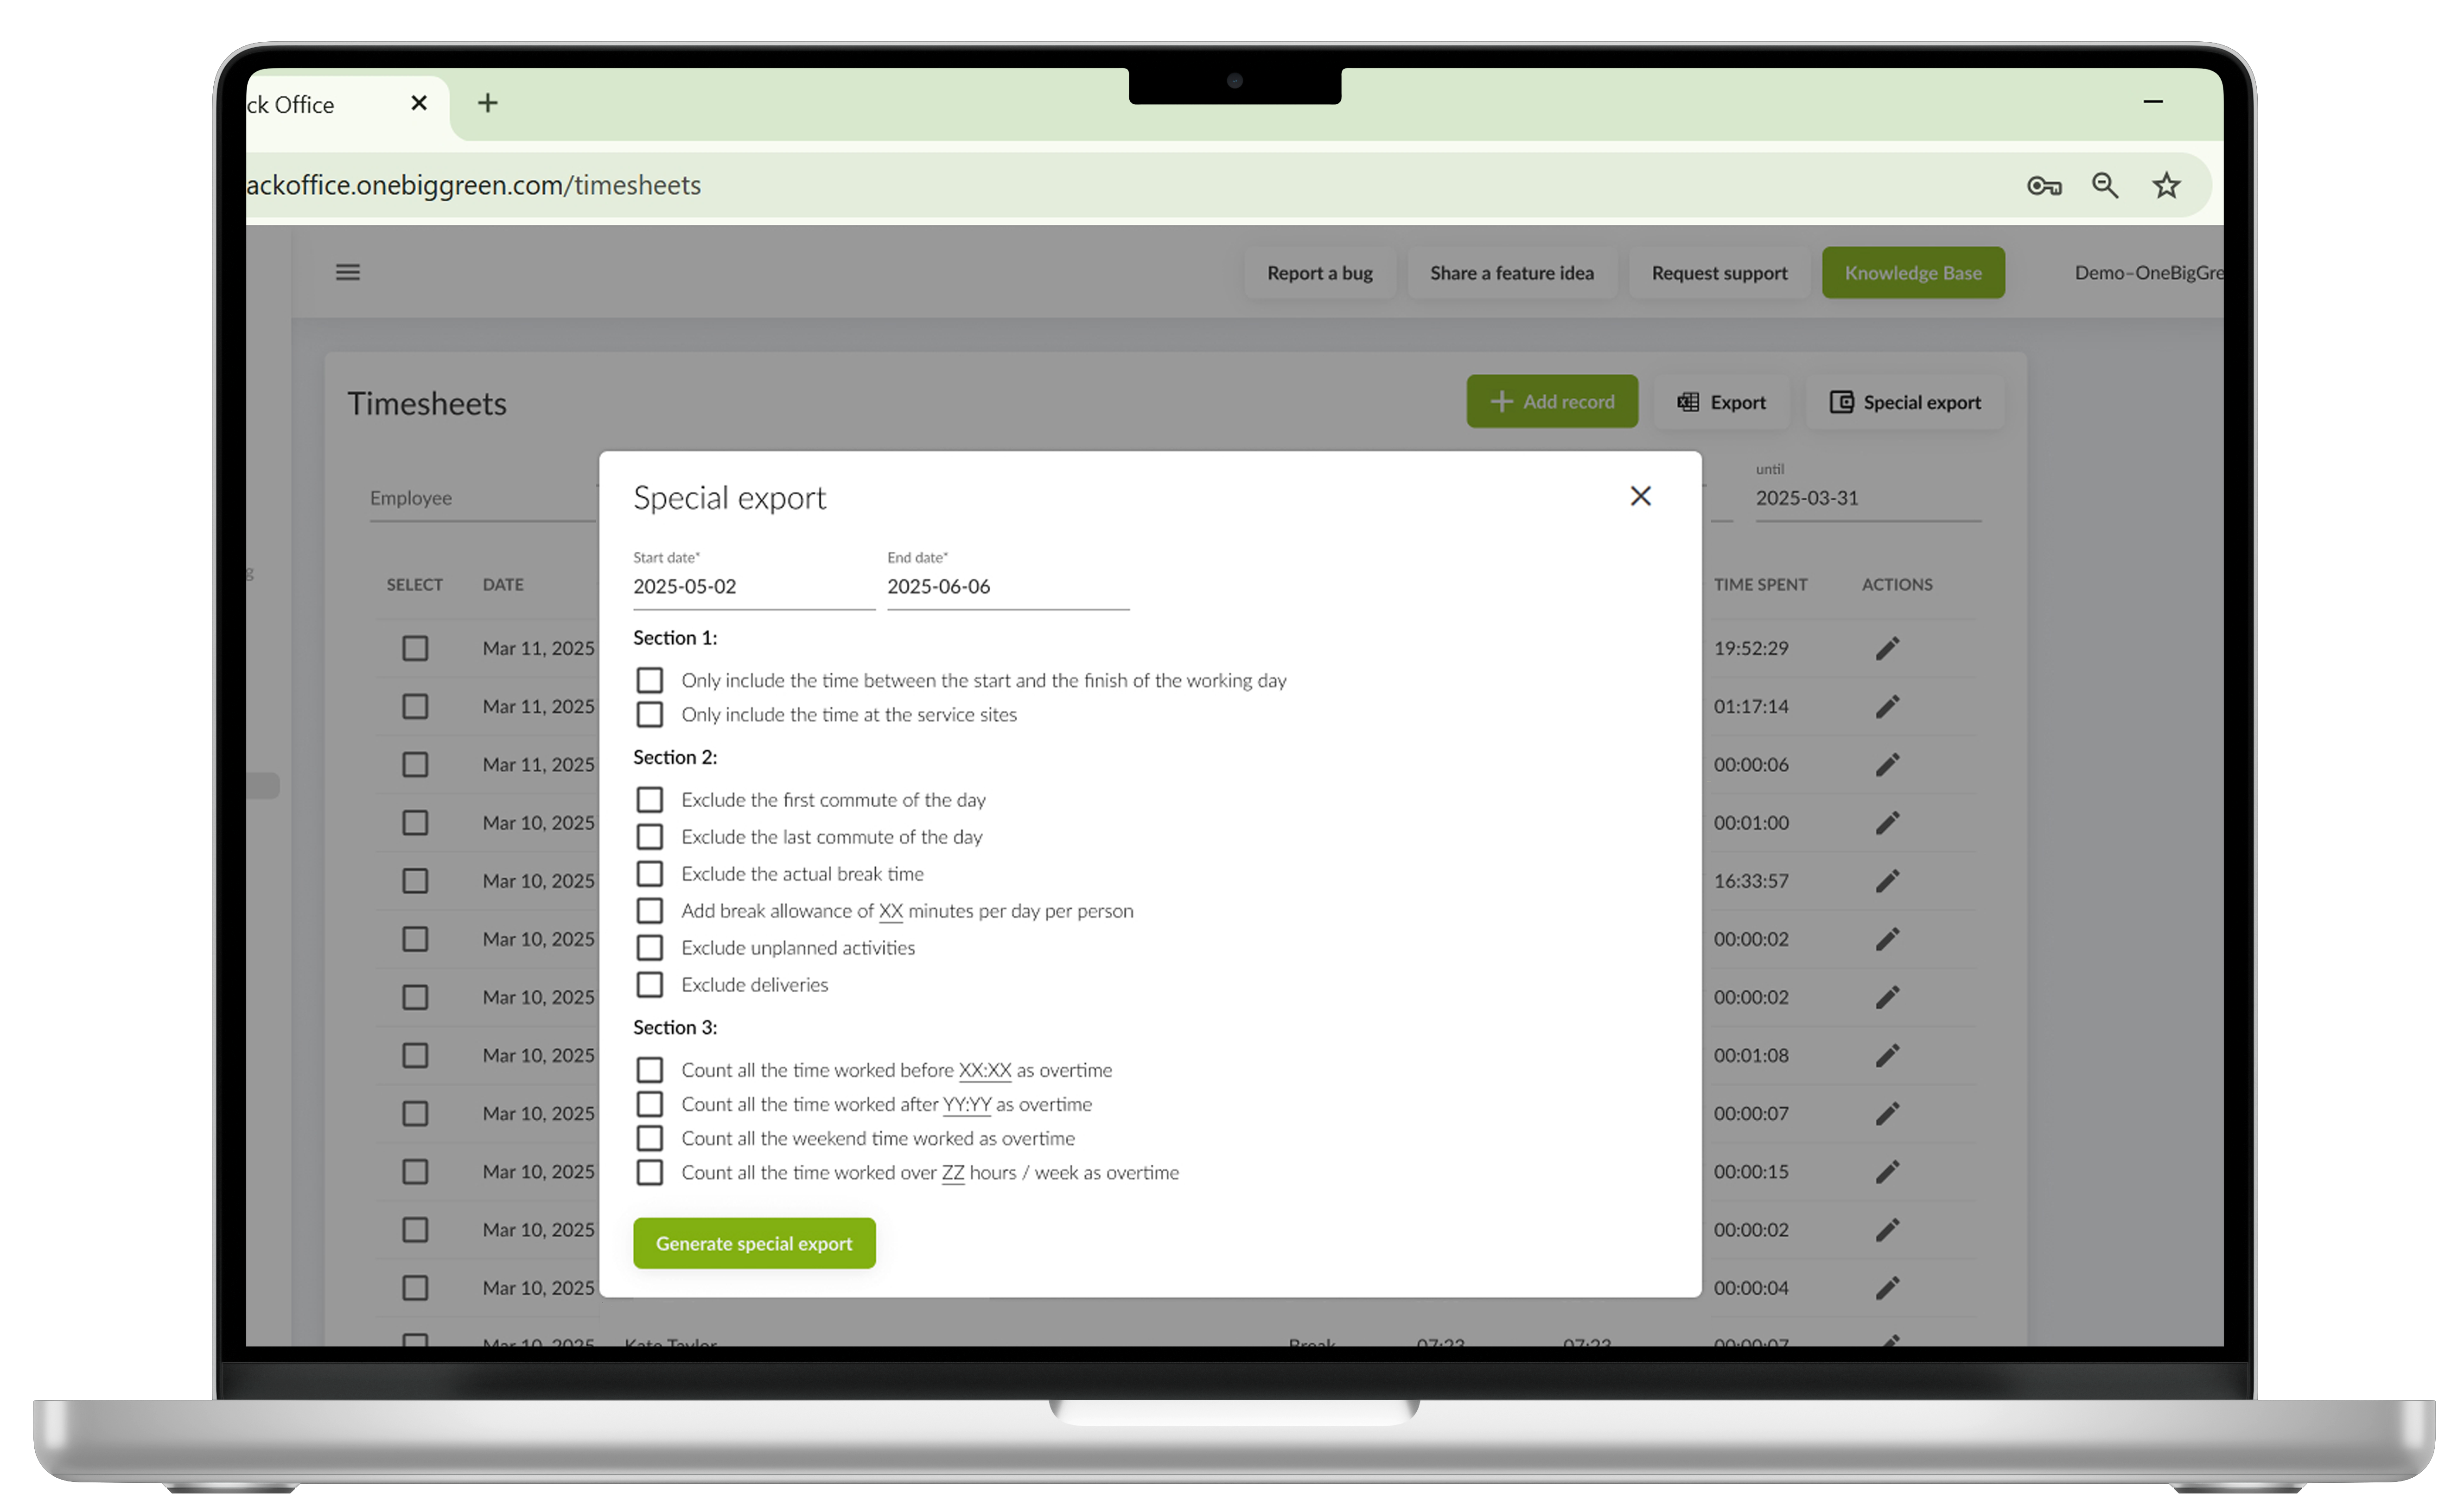
Task: Open the Knowledge Base
Action: click(1912, 273)
